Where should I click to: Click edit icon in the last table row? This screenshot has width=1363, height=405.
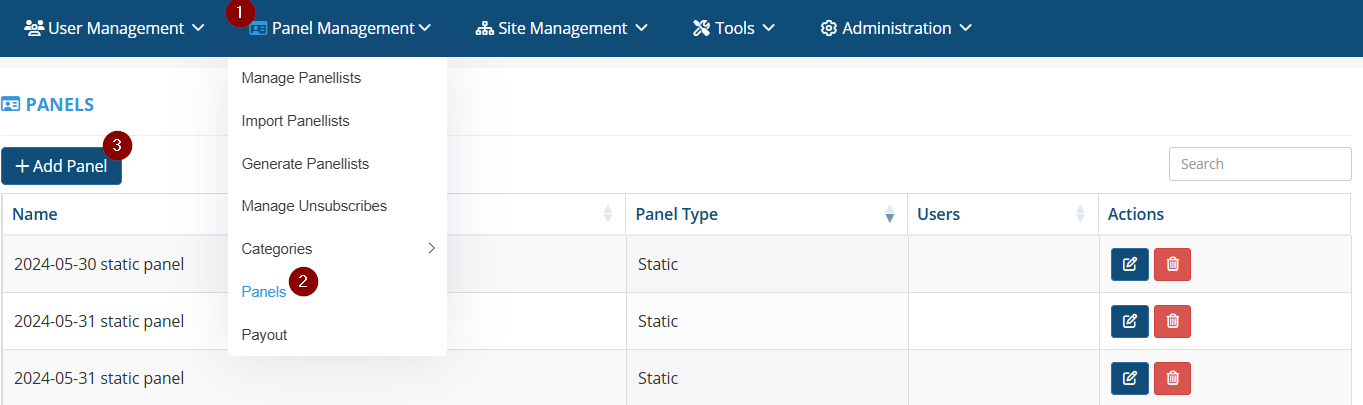point(1129,378)
